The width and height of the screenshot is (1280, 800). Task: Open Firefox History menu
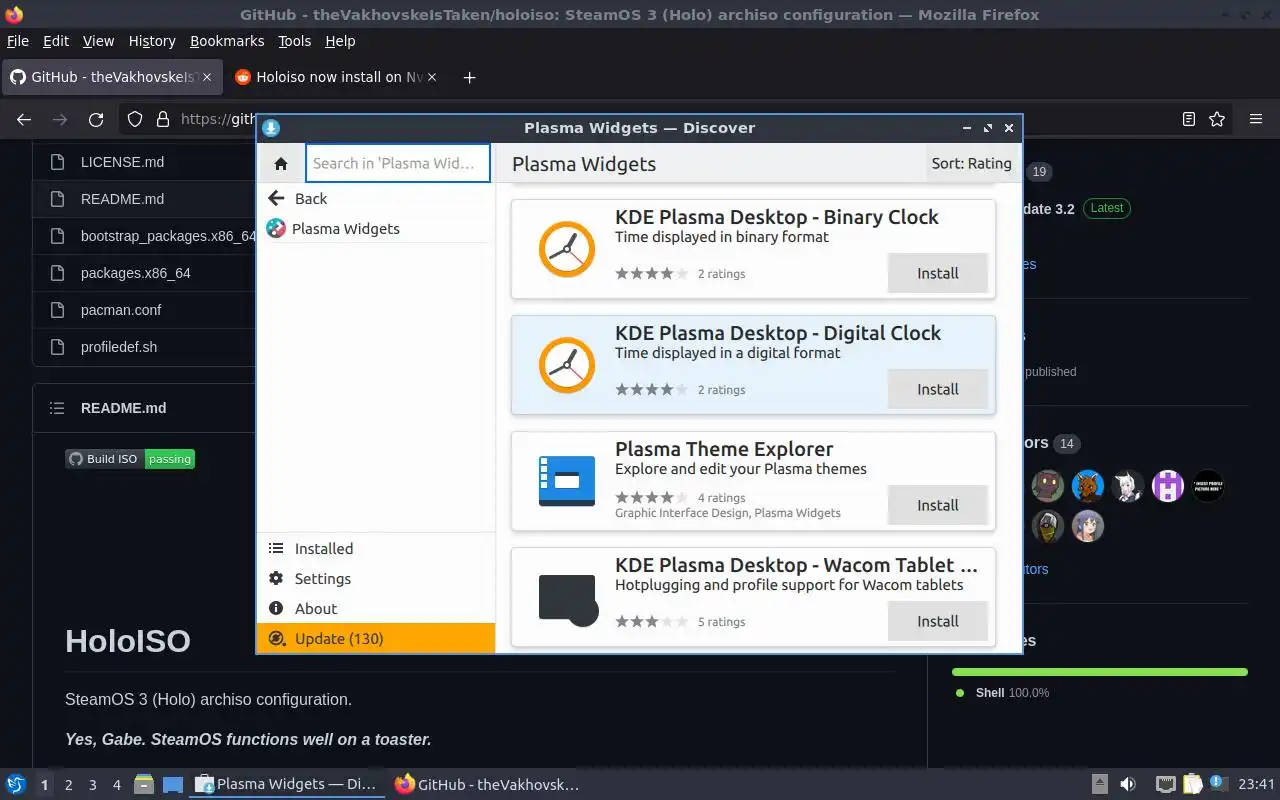coord(152,41)
